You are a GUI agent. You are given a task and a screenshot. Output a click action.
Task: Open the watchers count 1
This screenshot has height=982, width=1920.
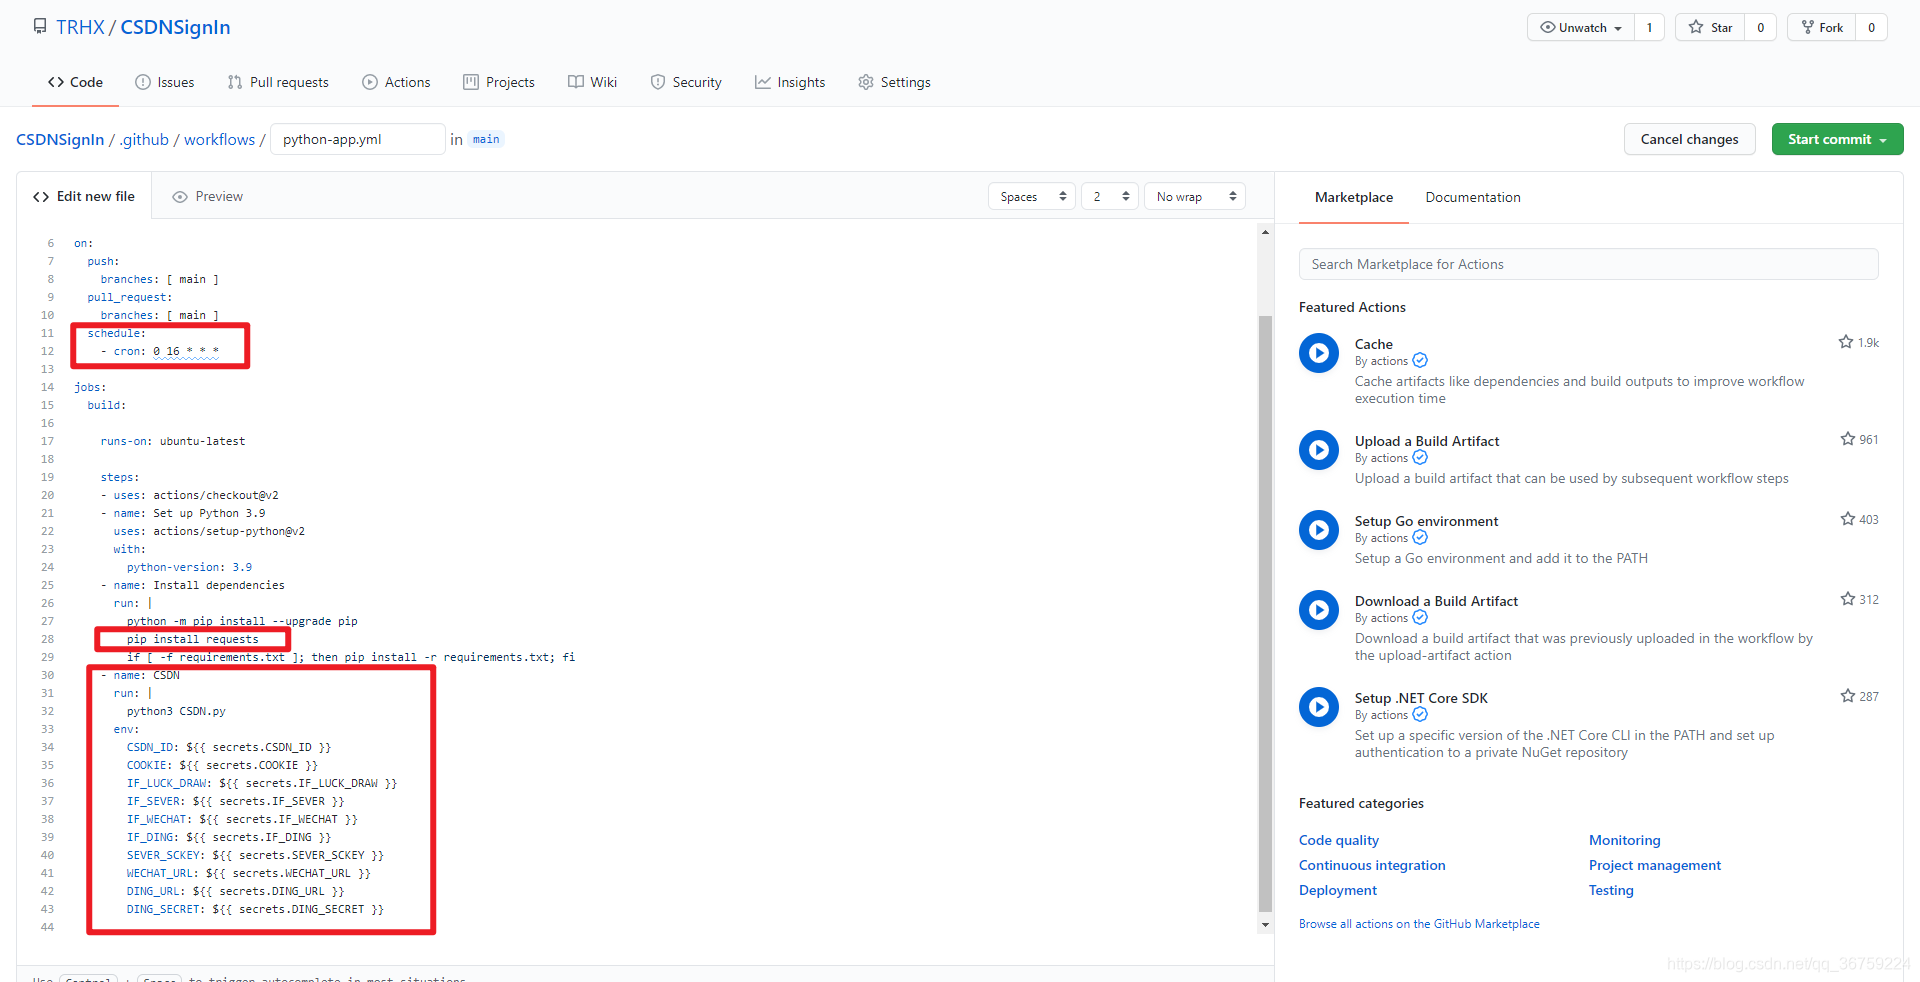click(1649, 27)
